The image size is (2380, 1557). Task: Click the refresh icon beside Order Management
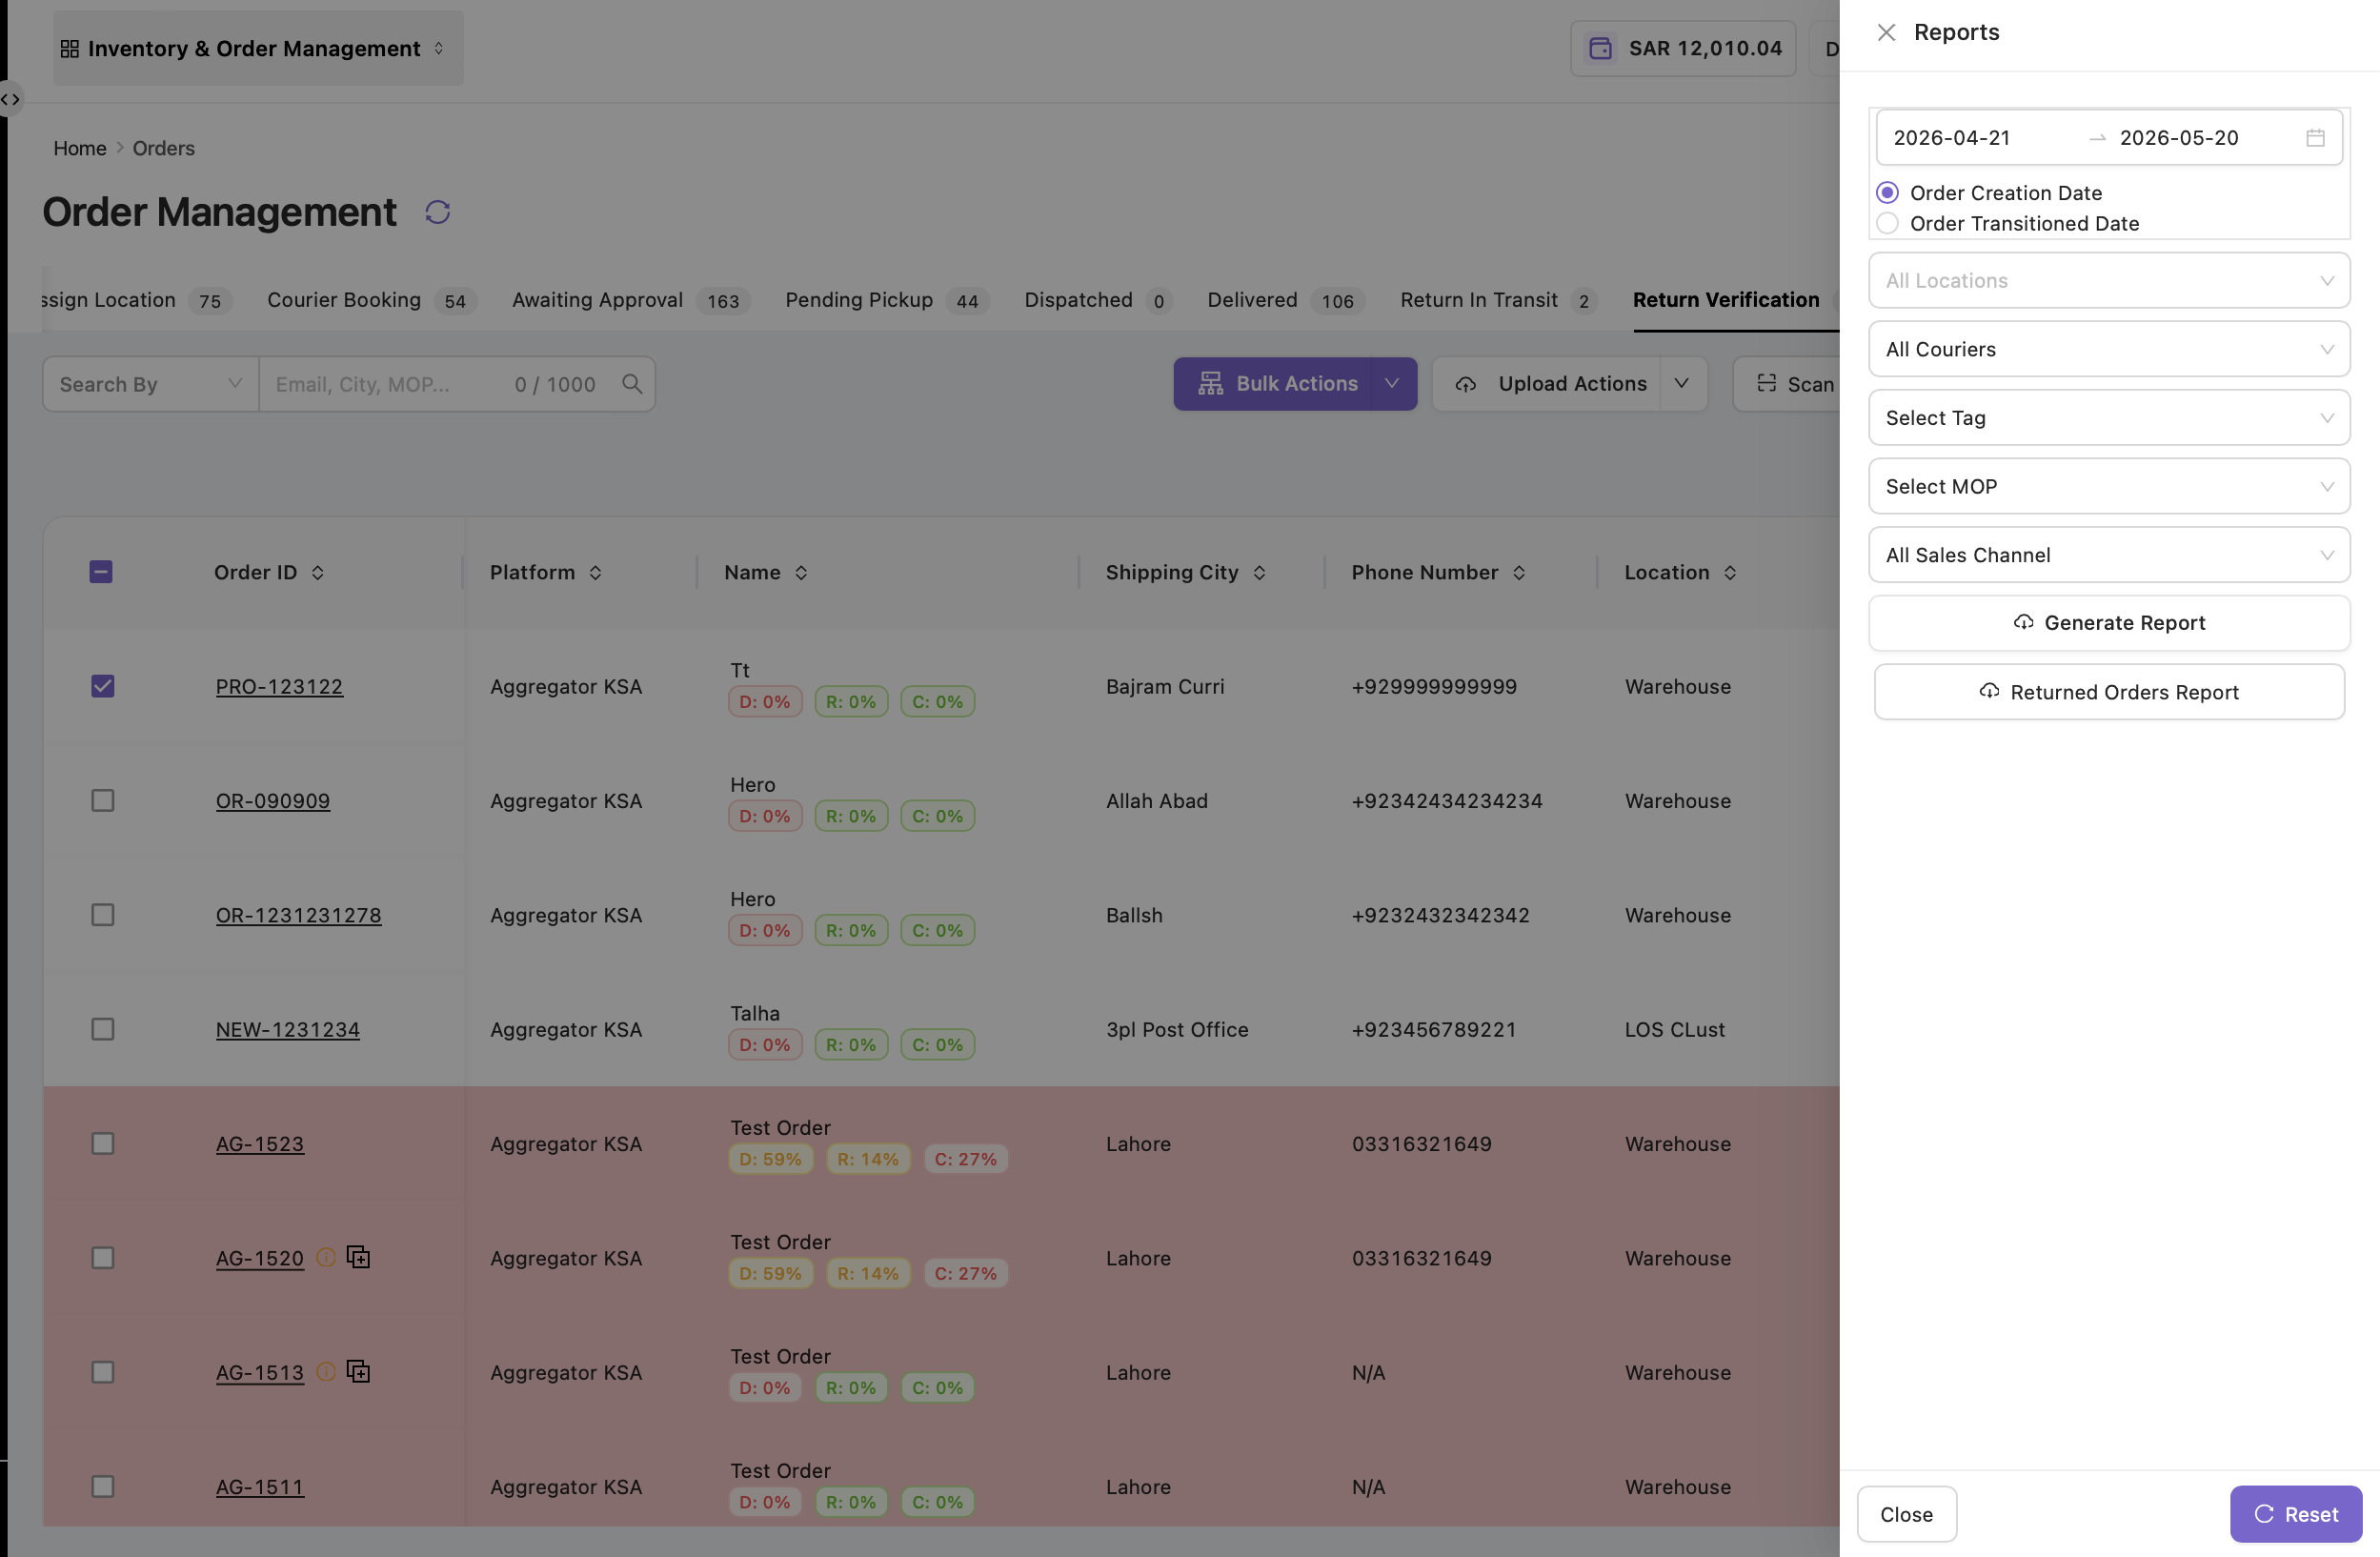point(437,212)
